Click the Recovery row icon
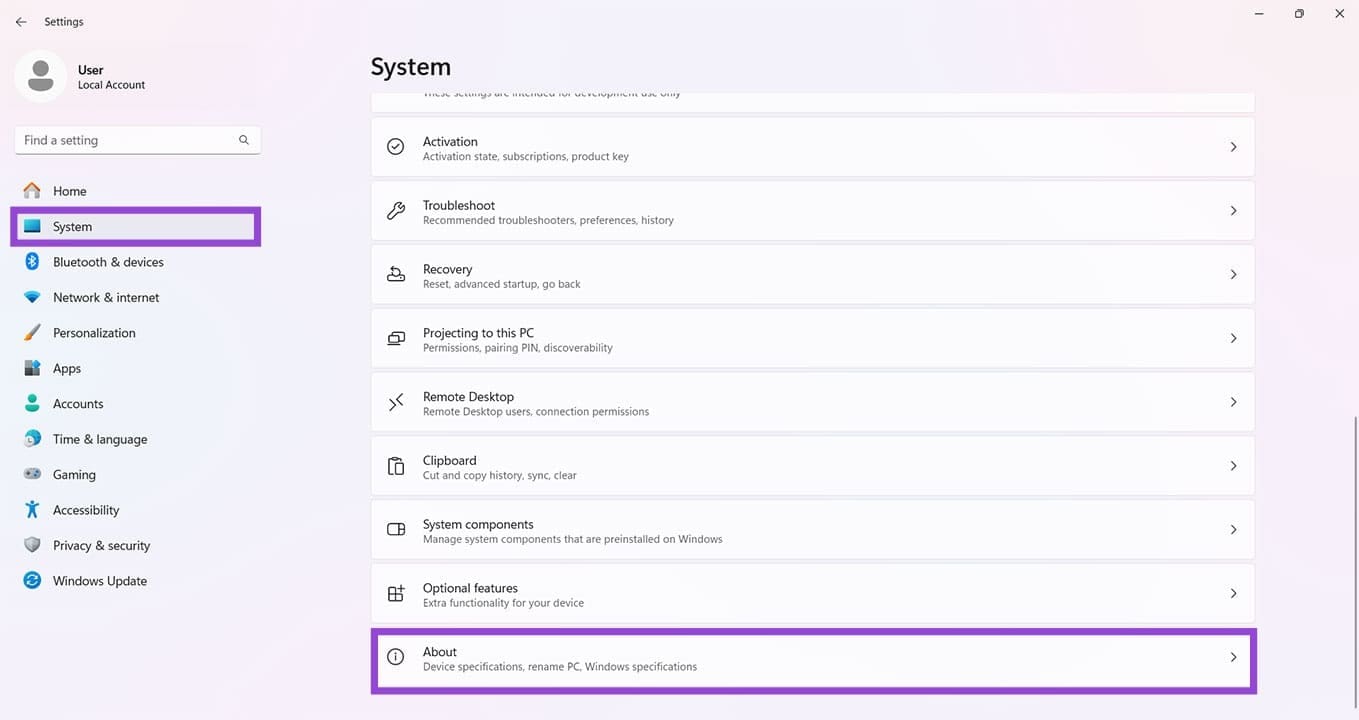This screenshot has height=720, width=1359. point(396,275)
